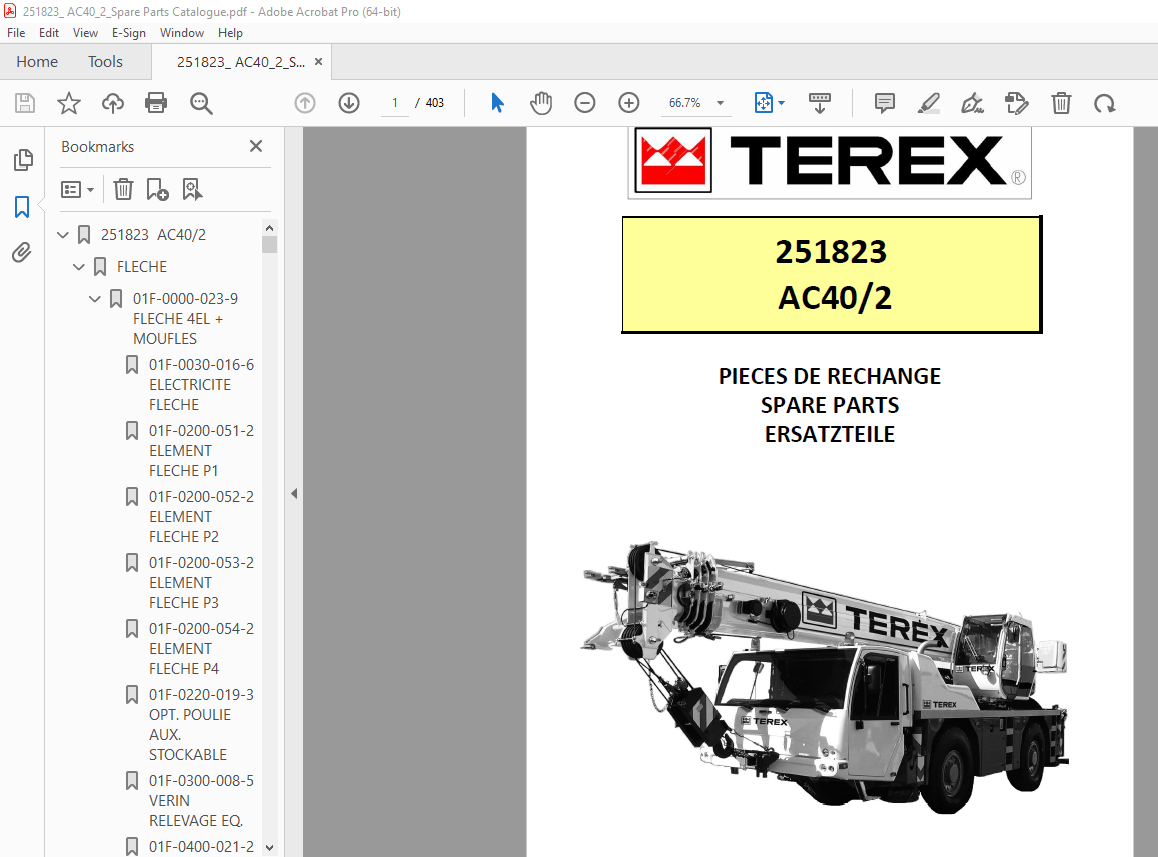Open the File menu
The image size is (1158, 857).
pos(16,33)
